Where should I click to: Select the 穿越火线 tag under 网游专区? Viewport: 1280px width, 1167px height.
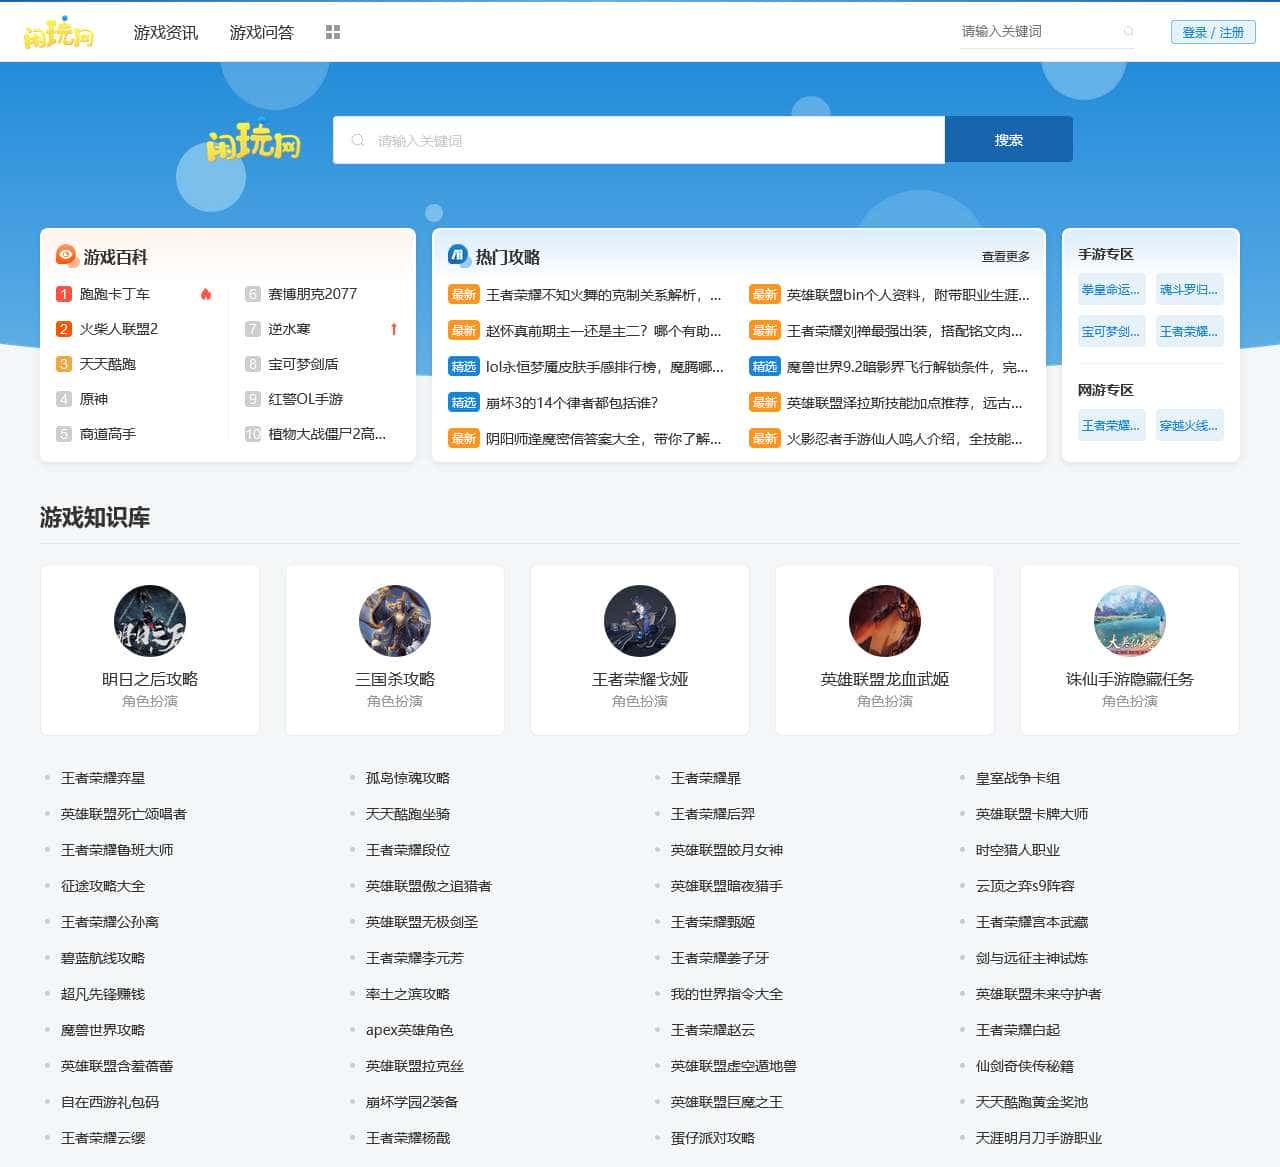click(x=1190, y=425)
